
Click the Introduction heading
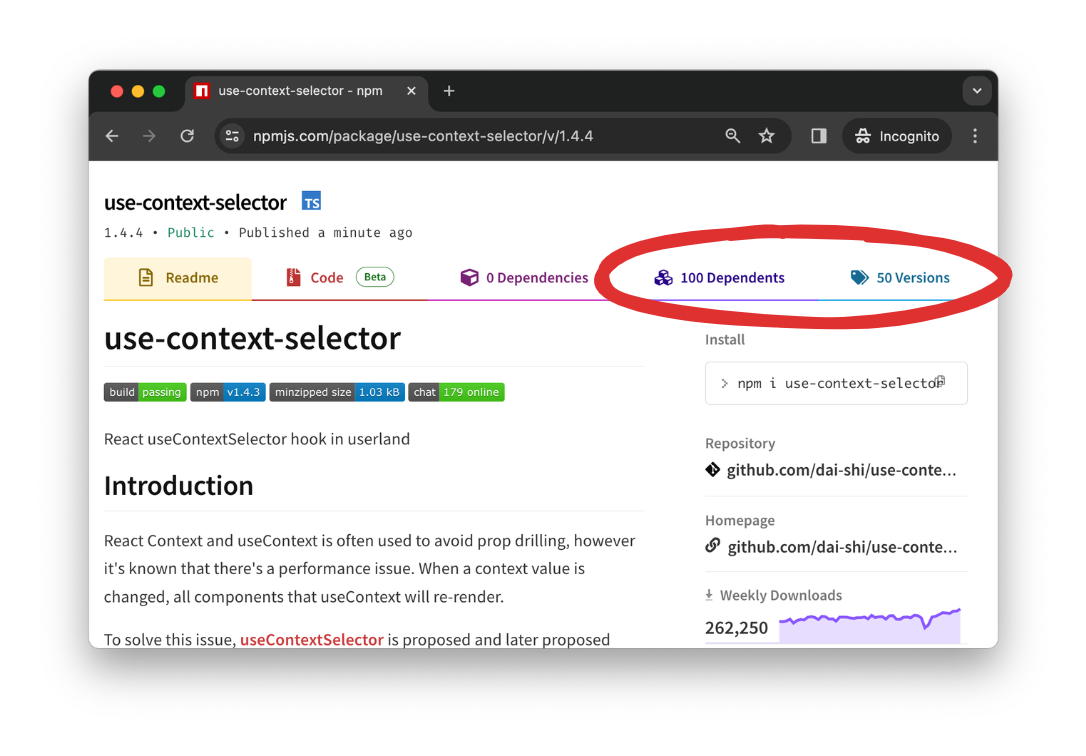click(179, 486)
